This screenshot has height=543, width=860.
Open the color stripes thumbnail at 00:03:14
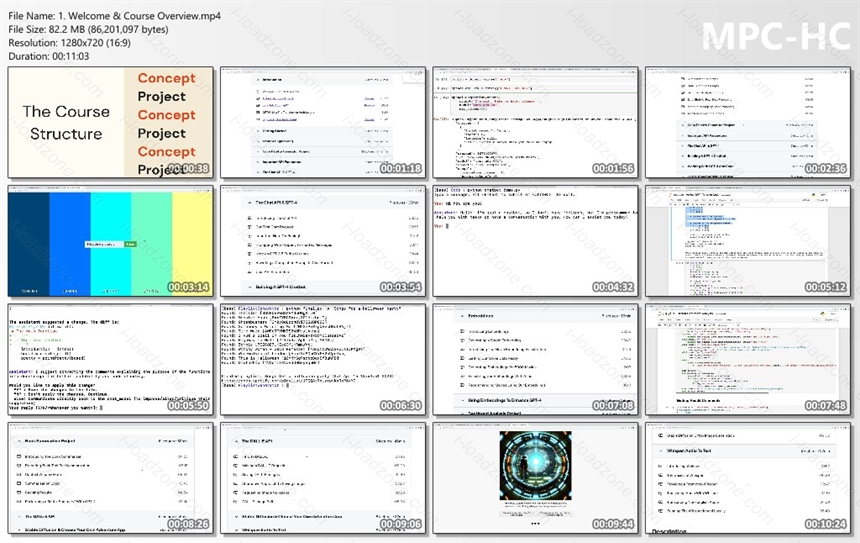tap(110, 241)
